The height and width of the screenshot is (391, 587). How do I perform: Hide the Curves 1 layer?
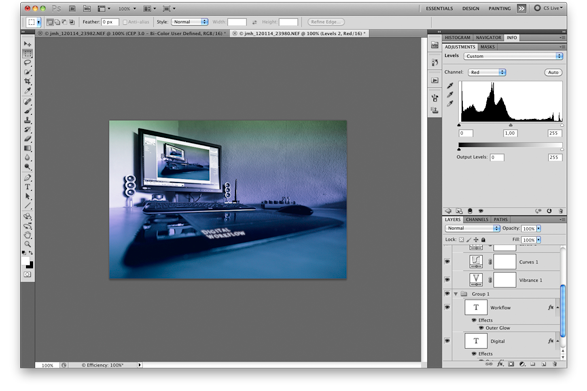pos(447,261)
